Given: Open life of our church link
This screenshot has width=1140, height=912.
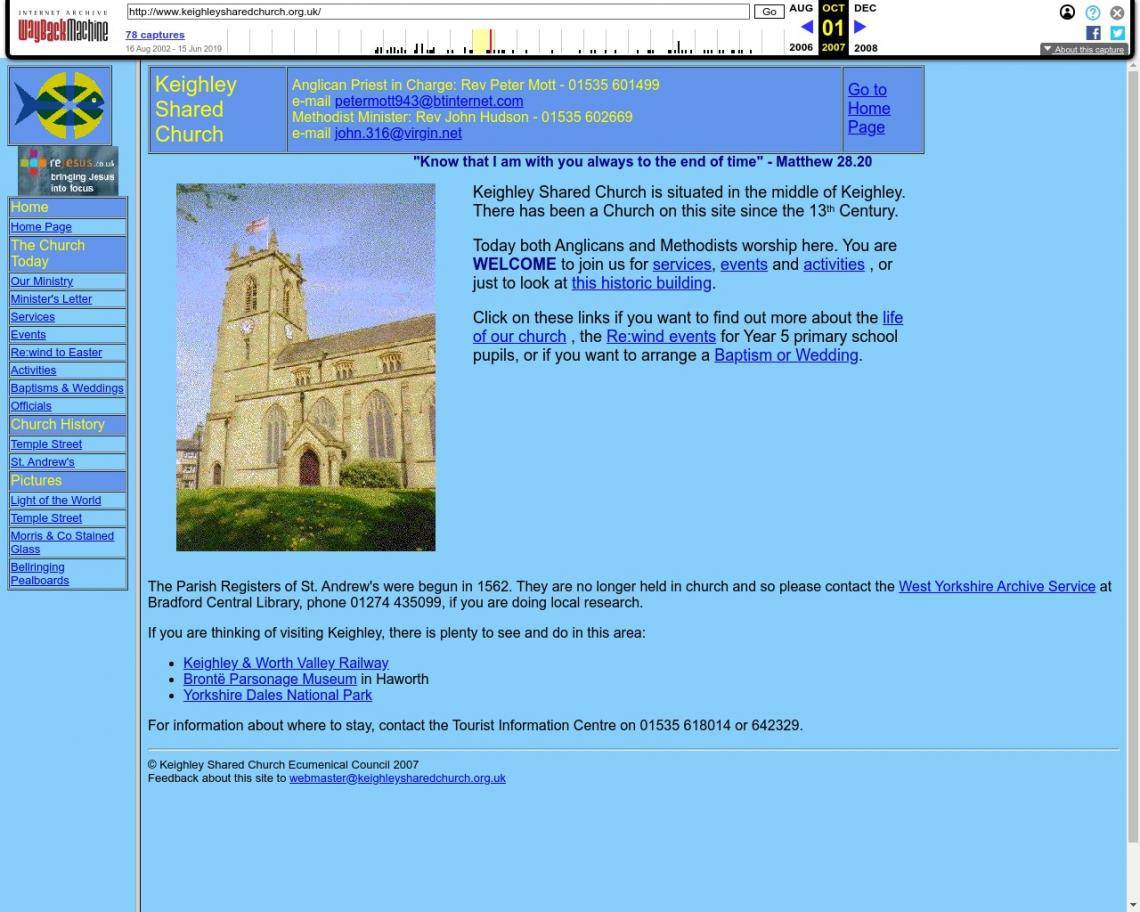Looking at the screenshot, I should click(688, 327).
